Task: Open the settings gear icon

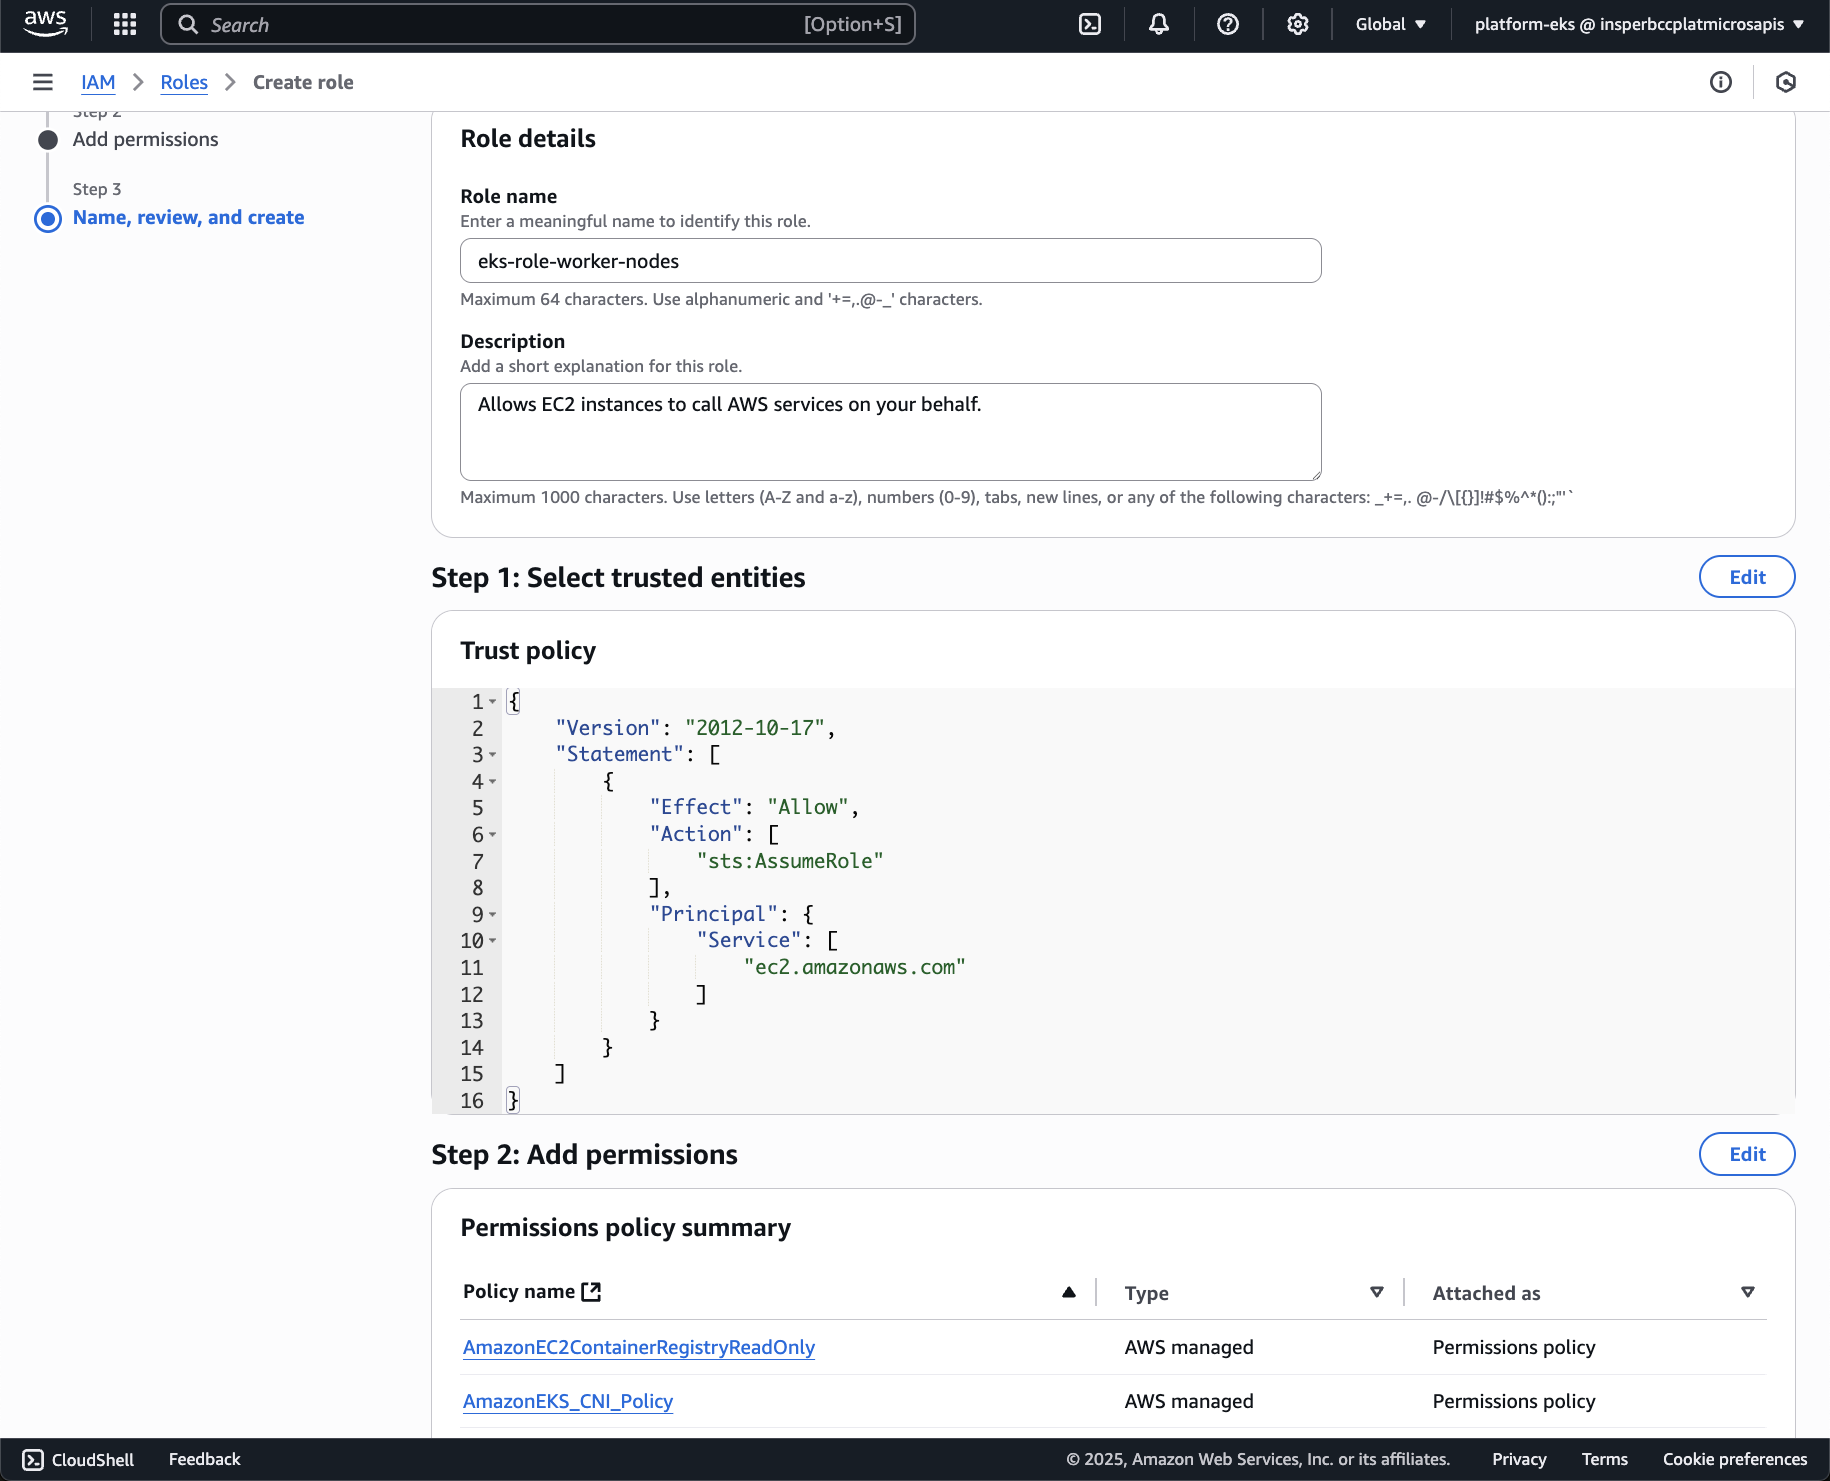Action: [x=1297, y=24]
